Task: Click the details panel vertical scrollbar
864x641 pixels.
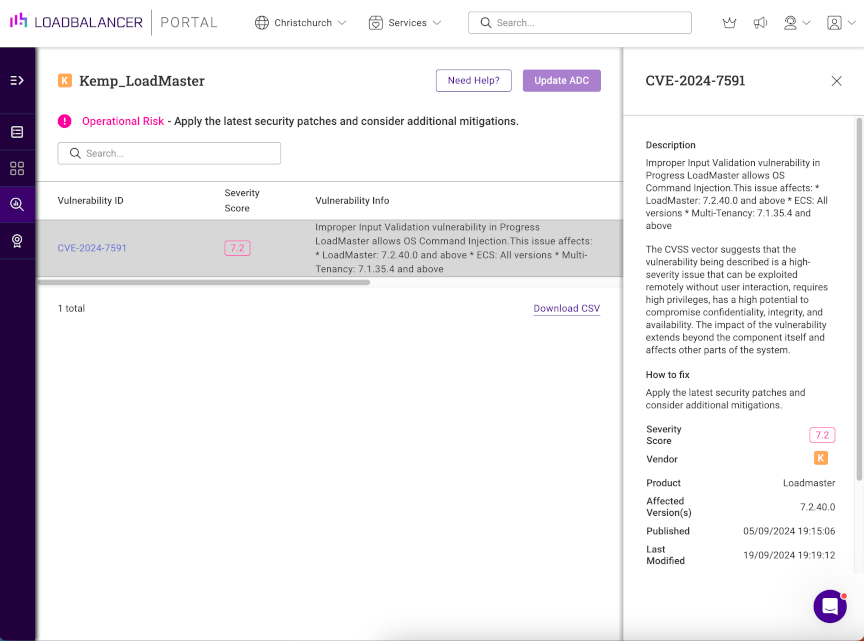Action: pos(859,298)
